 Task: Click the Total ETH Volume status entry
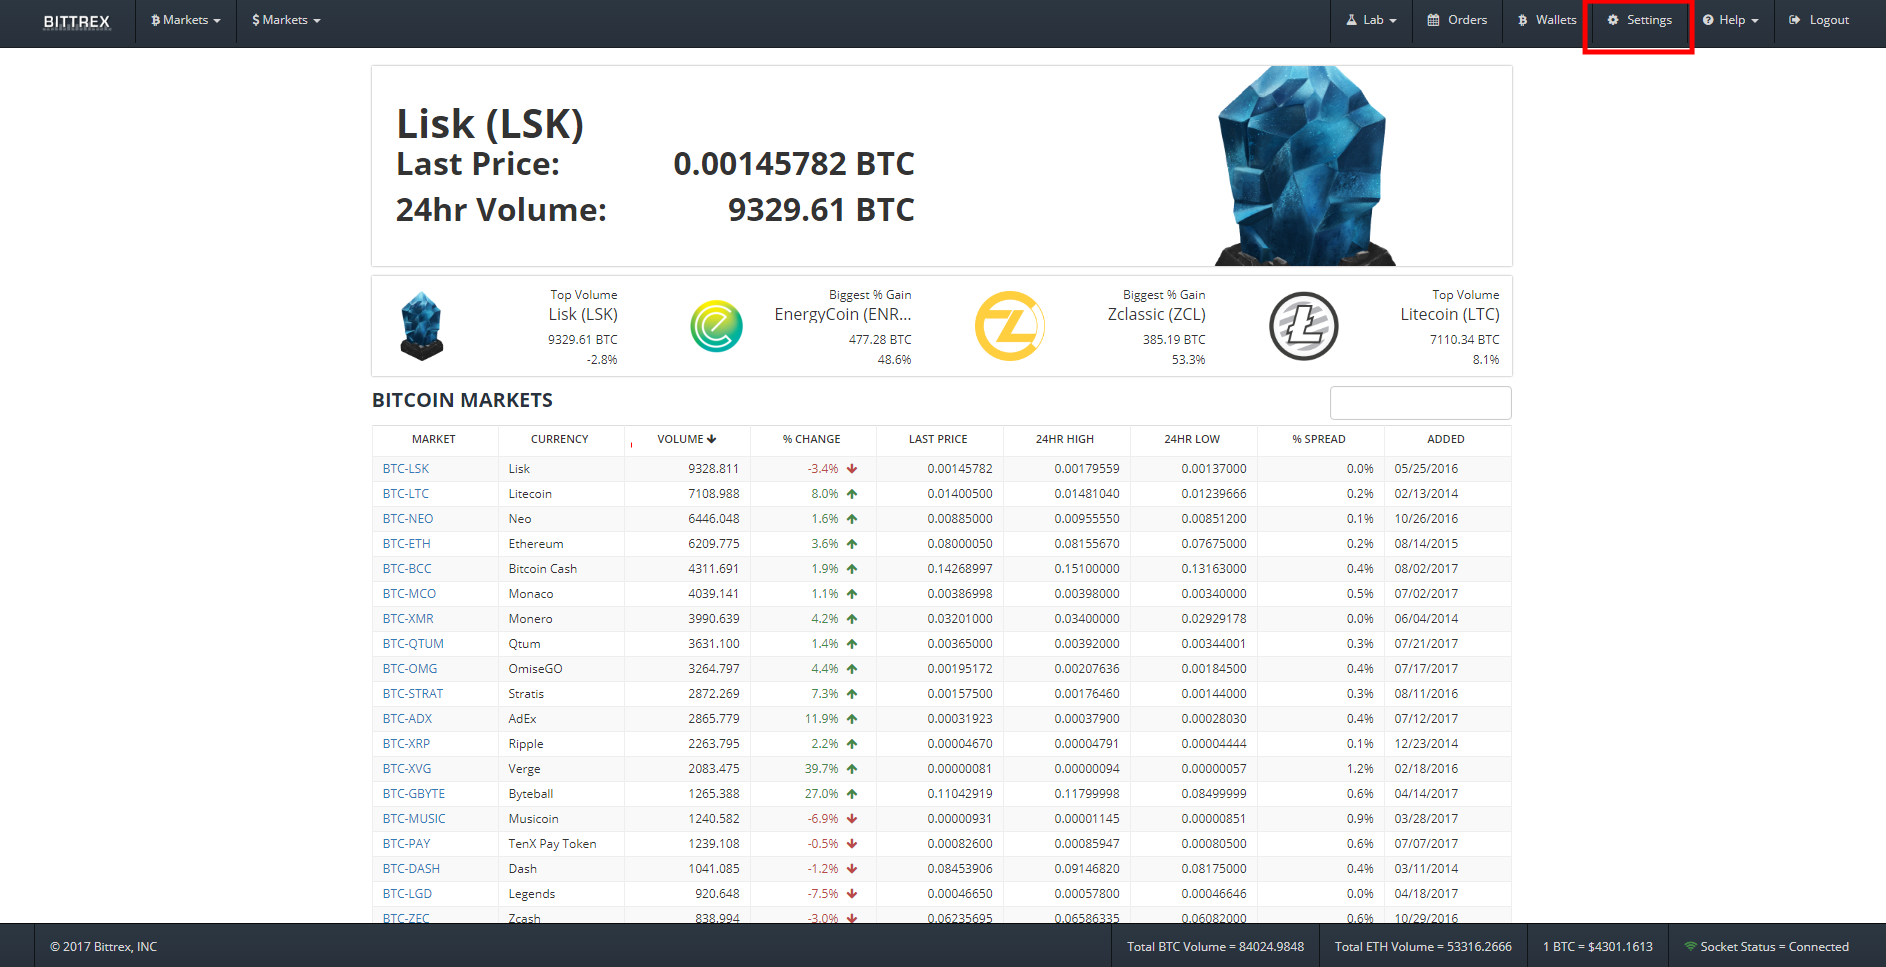pos(1423,946)
